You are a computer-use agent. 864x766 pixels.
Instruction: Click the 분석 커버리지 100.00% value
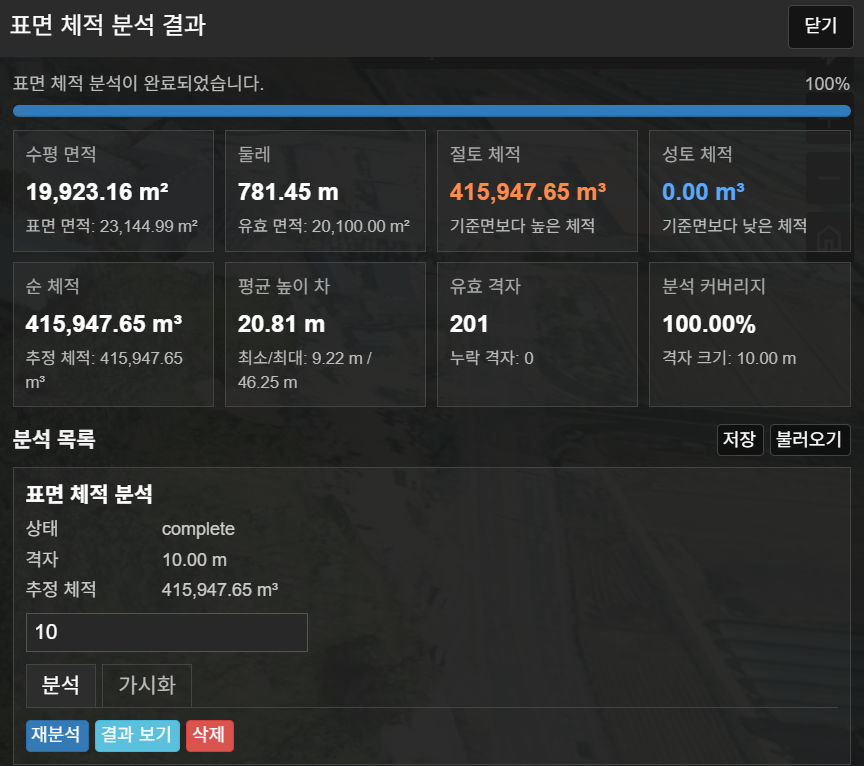click(x=709, y=323)
